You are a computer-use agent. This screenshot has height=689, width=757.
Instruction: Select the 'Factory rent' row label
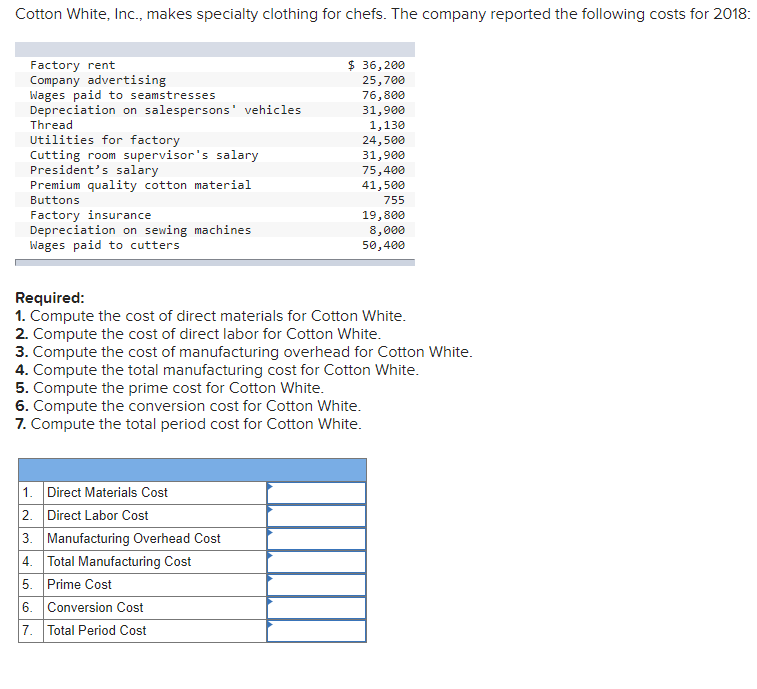point(72,65)
